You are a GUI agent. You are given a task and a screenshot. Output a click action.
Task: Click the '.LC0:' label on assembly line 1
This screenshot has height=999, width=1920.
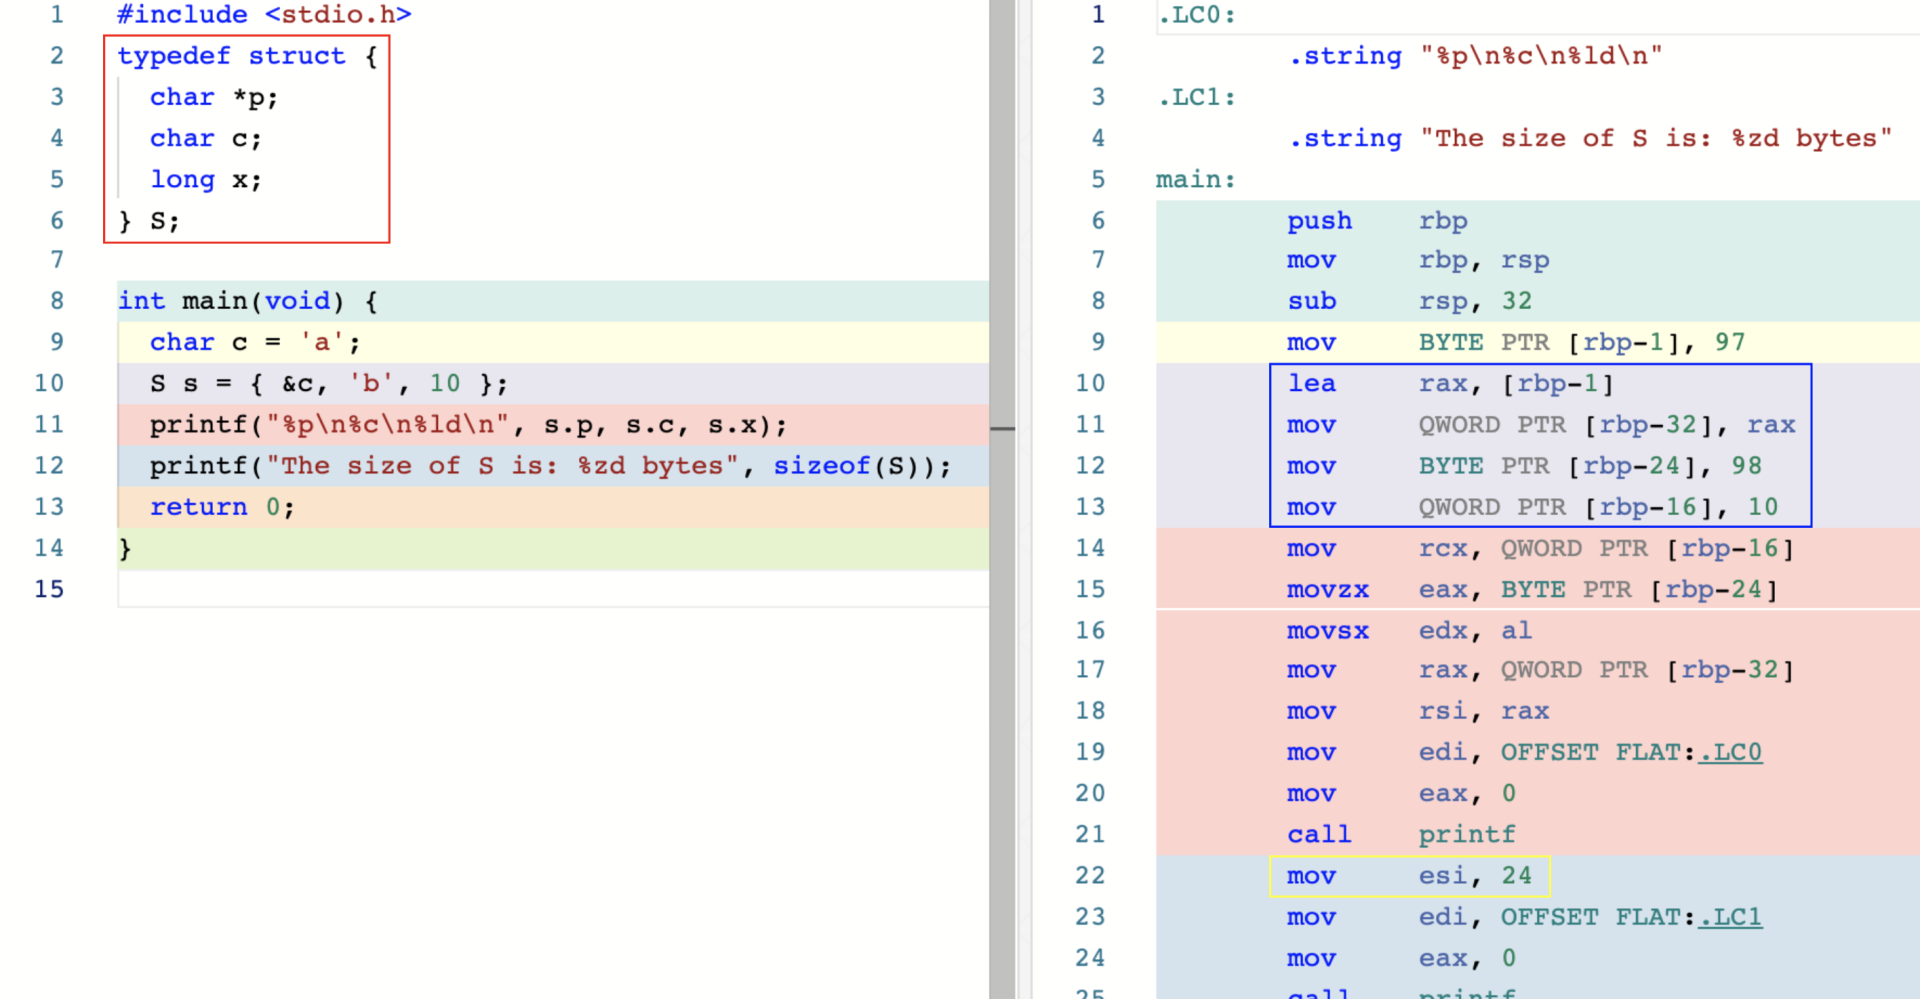click(1196, 15)
